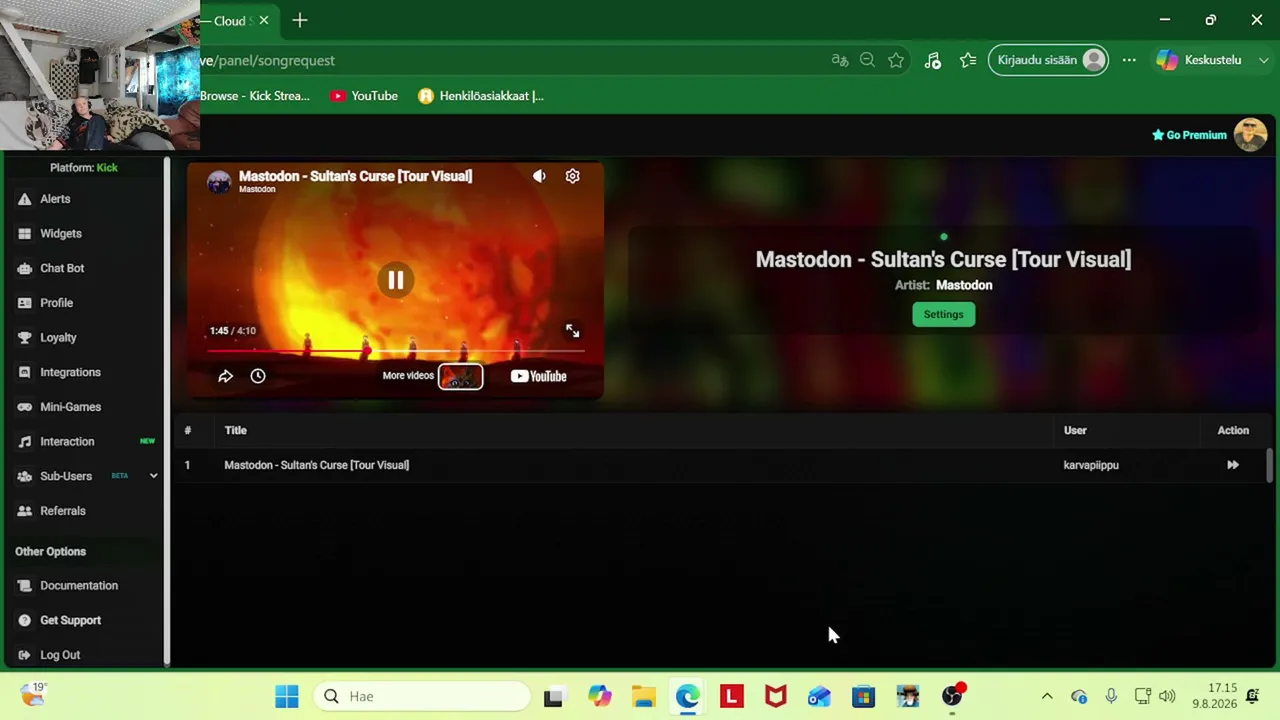Image resolution: width=1280 pixels, height=720 pixels.
Task: Open Alerts in the sidebar
Action: point(55,199)
